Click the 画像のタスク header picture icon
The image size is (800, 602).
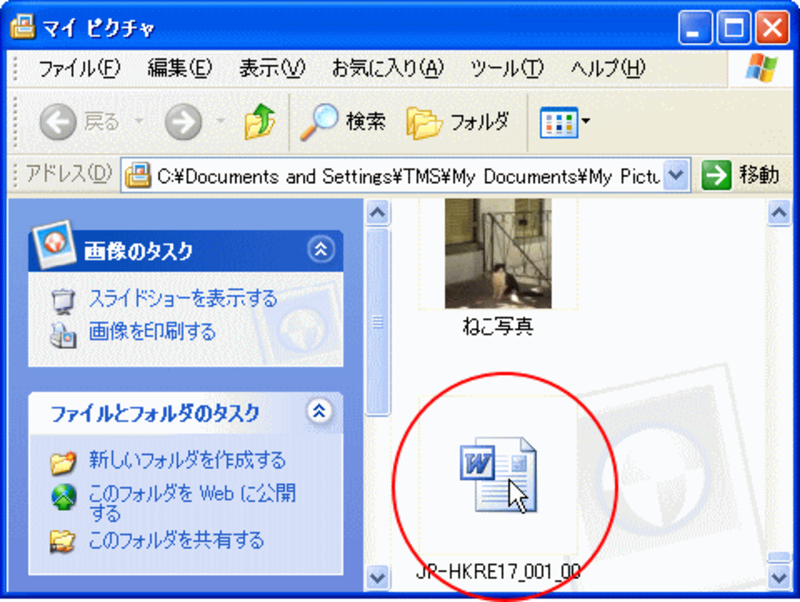(x=53, y=245)
